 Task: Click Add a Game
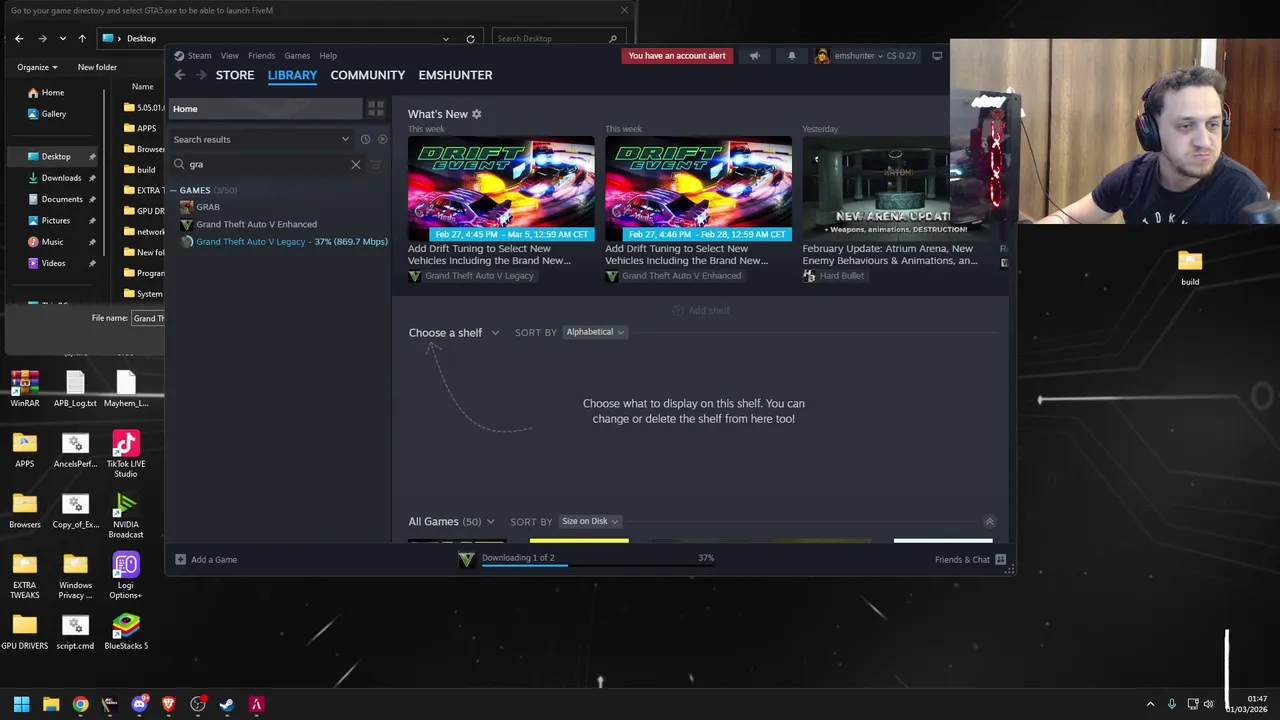point(206,560)
